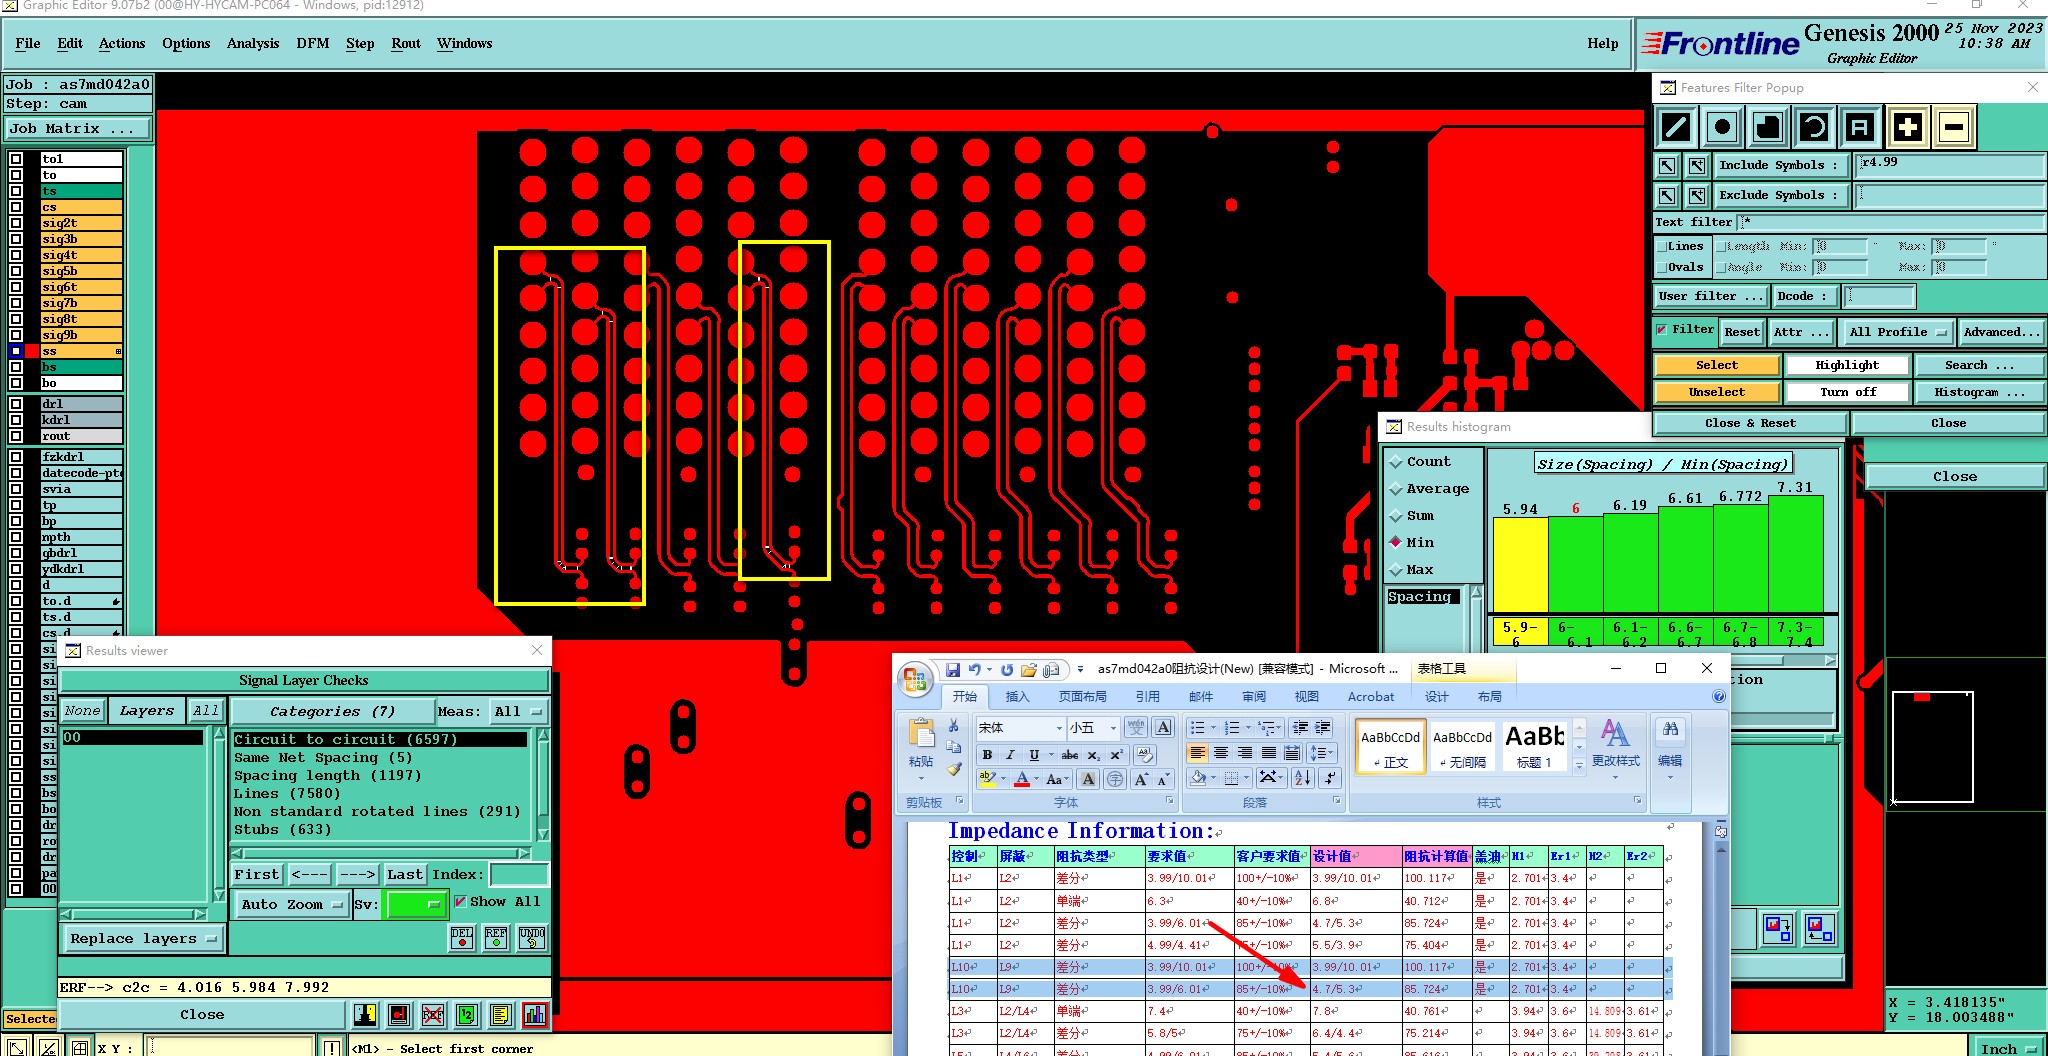Expand Word styles gallery more arrow
Viewport: 2048px width, 1056px height.
tap(1580, 765)
